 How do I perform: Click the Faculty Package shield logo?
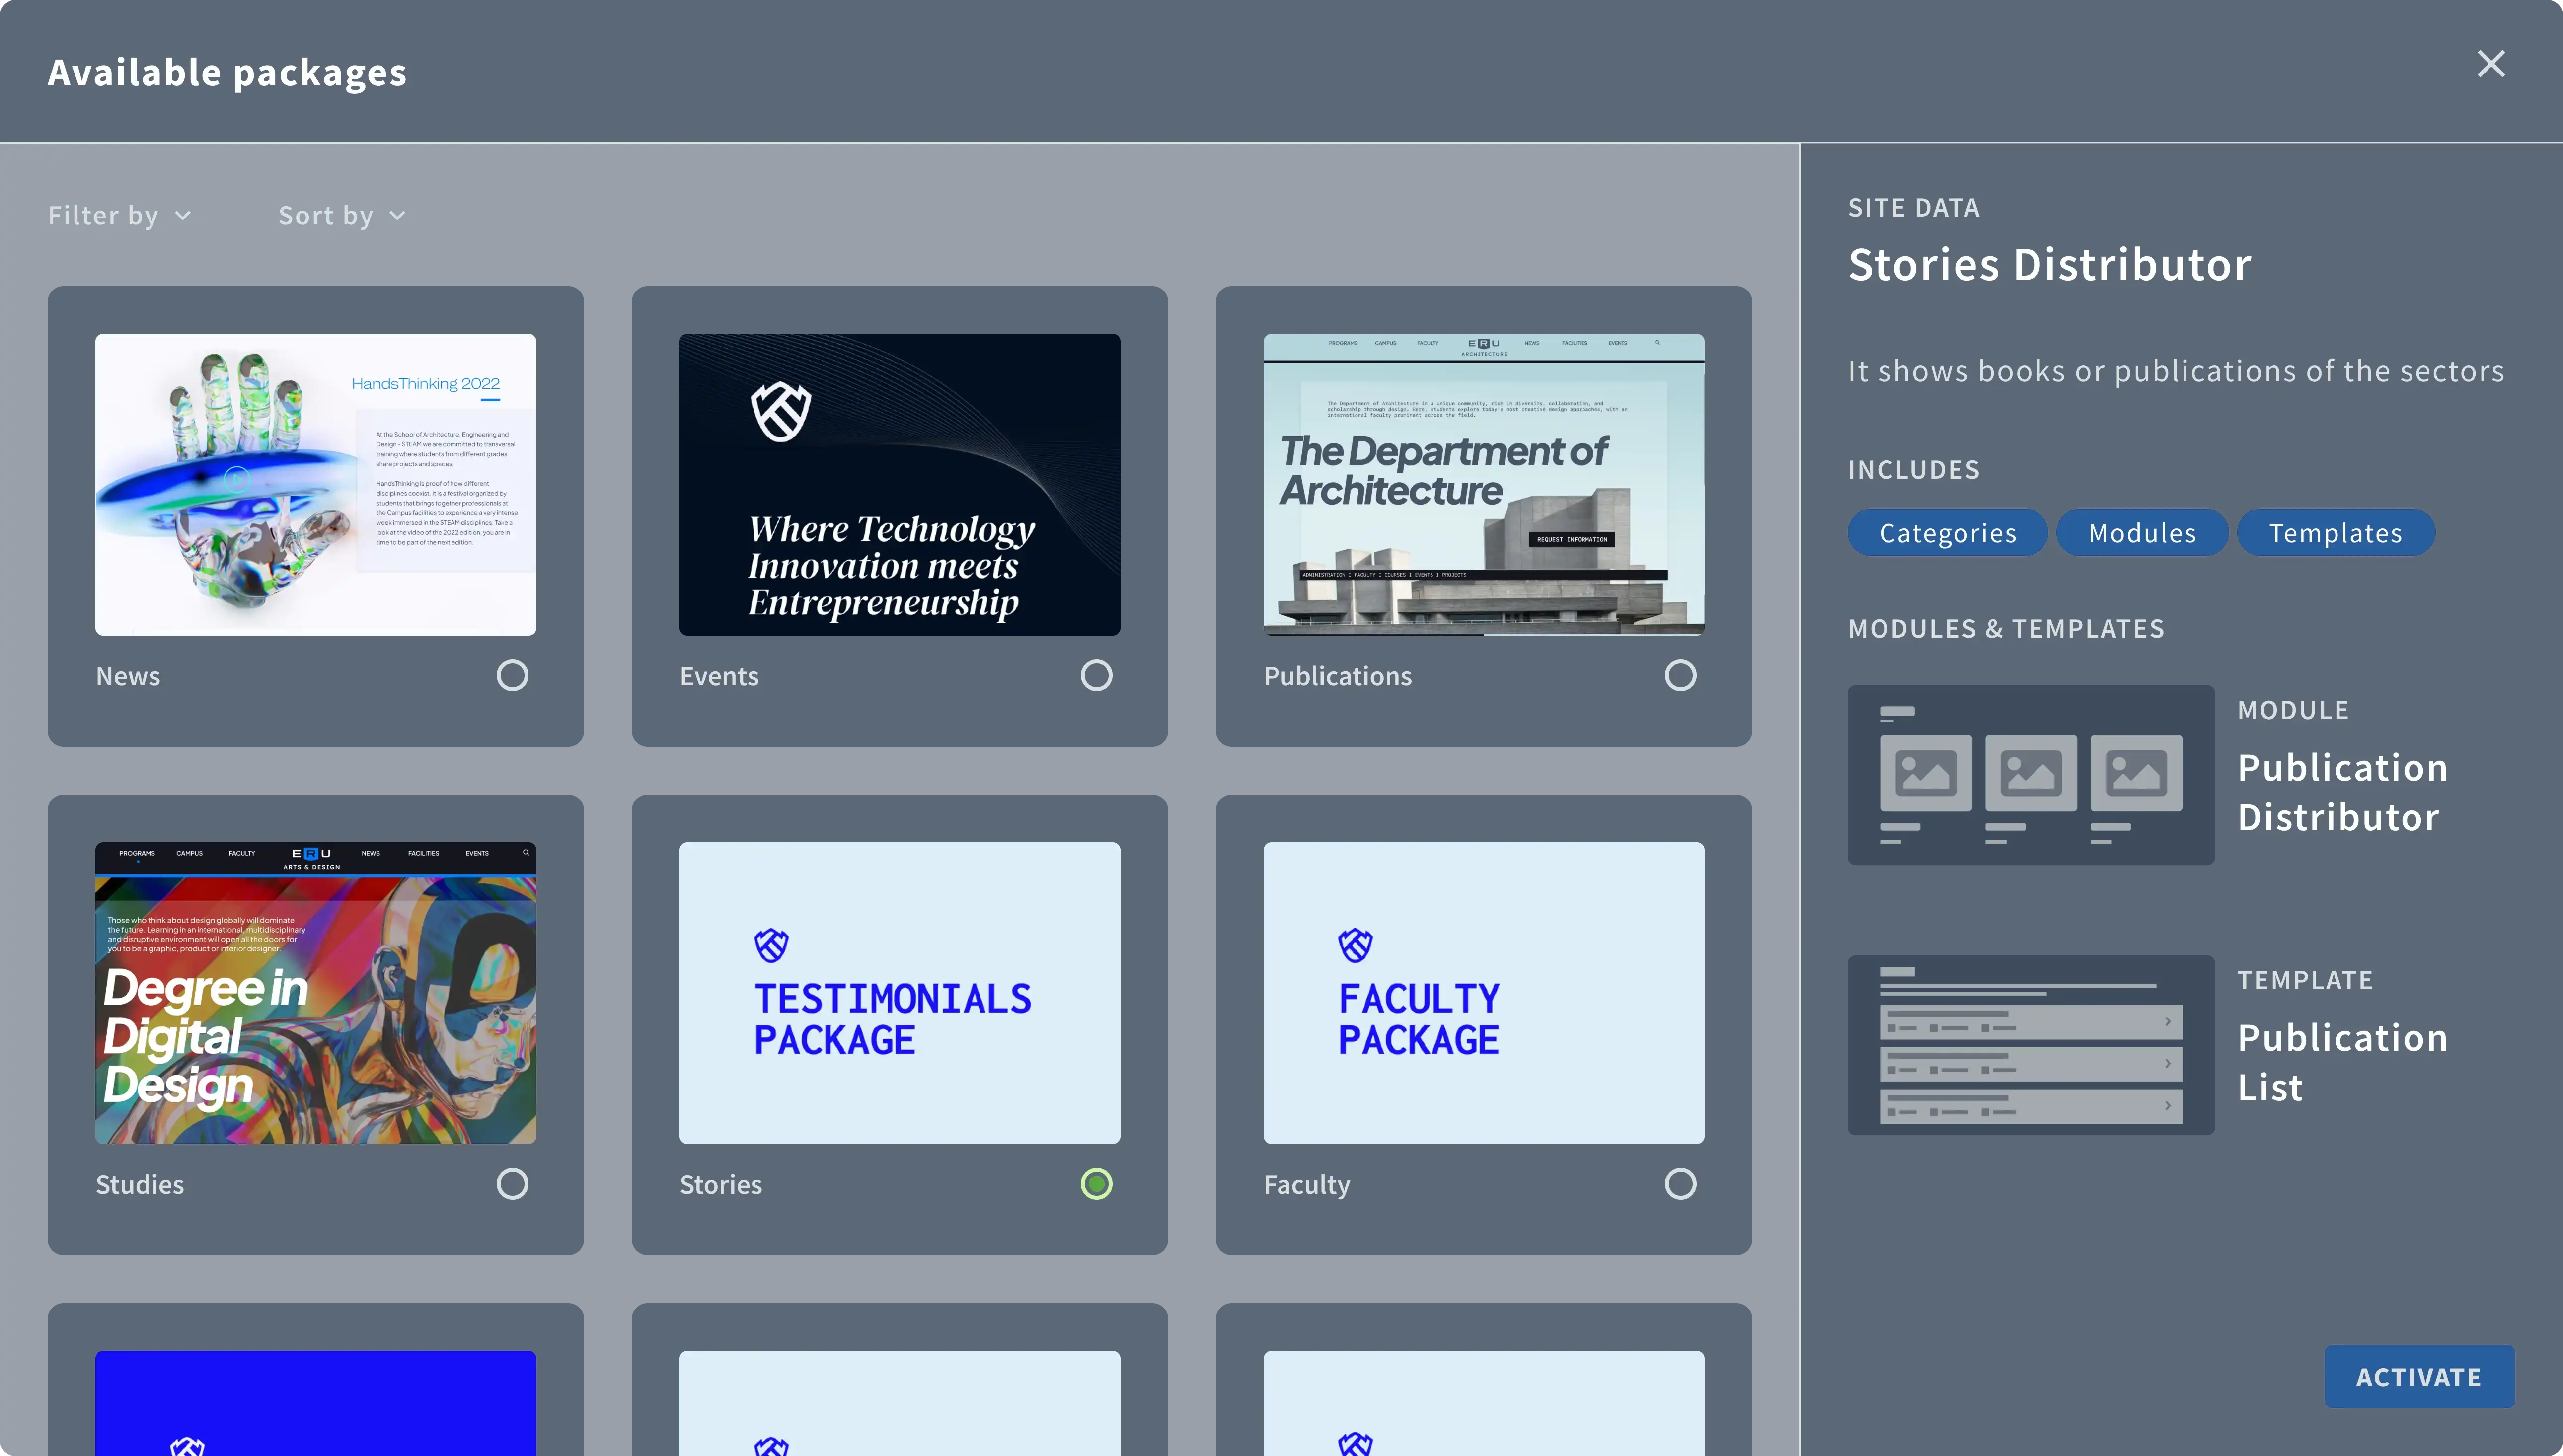pos(1355,945)
